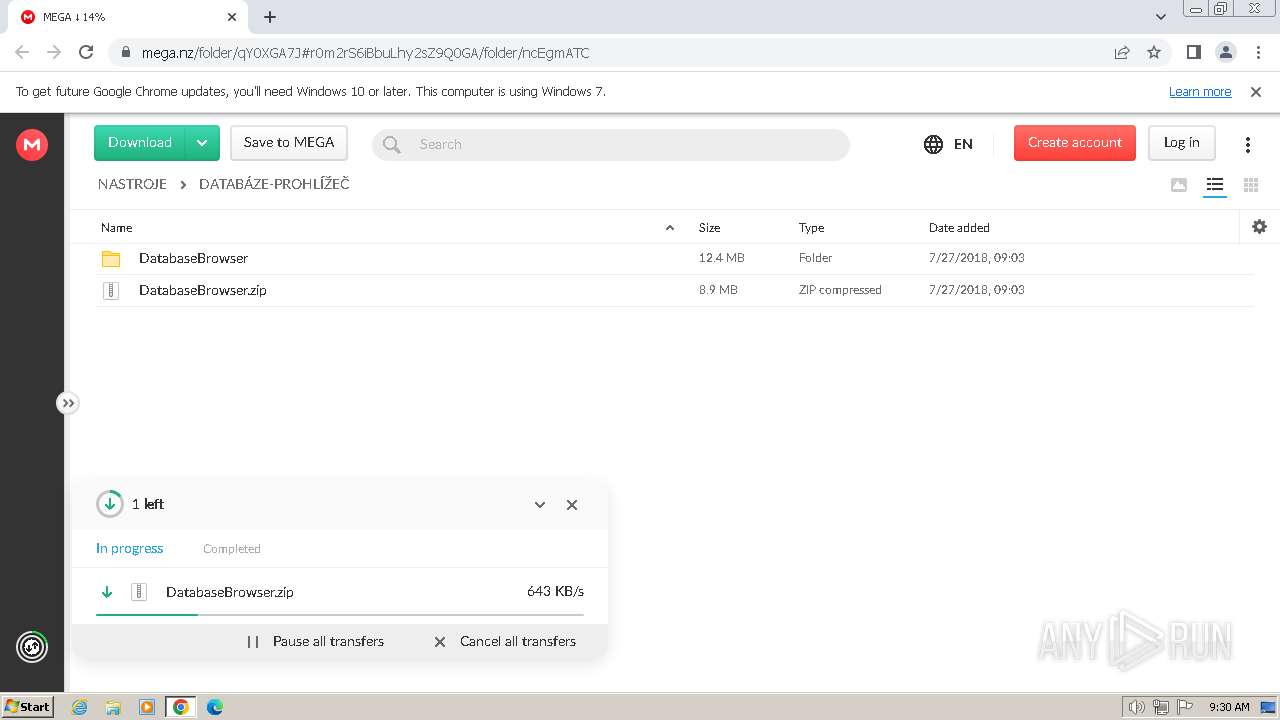Open the language globe selector

948,144
